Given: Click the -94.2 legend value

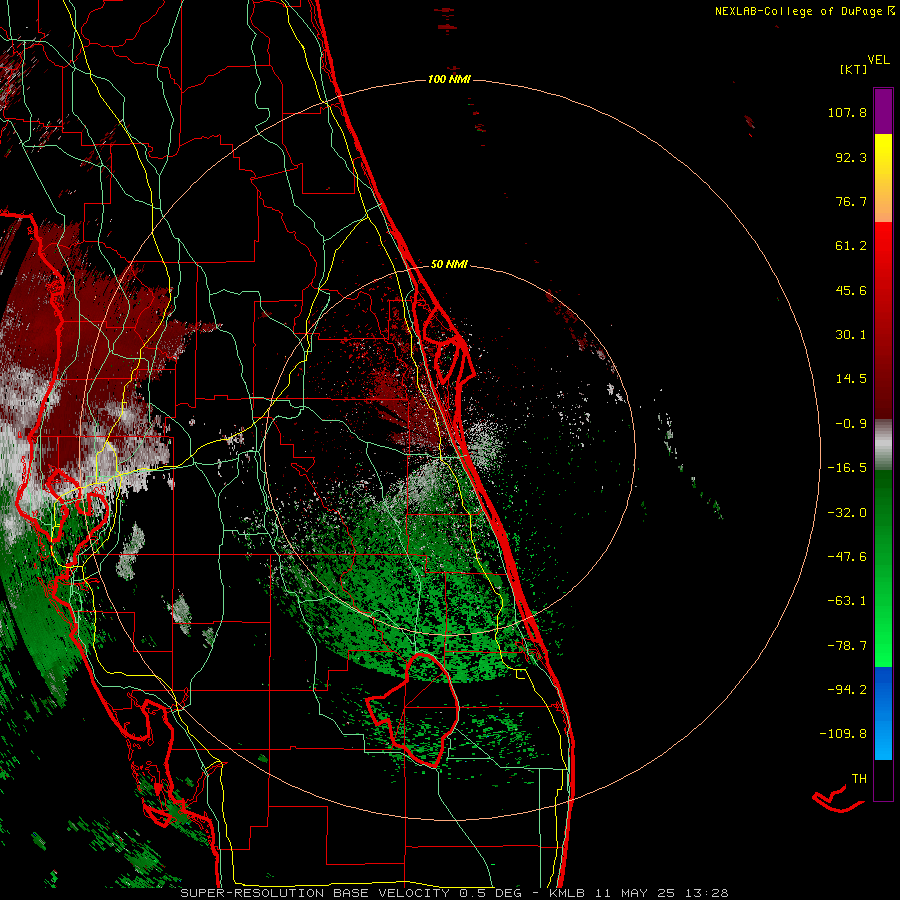Looking at the screenshot, I should [x=847, y=689].
